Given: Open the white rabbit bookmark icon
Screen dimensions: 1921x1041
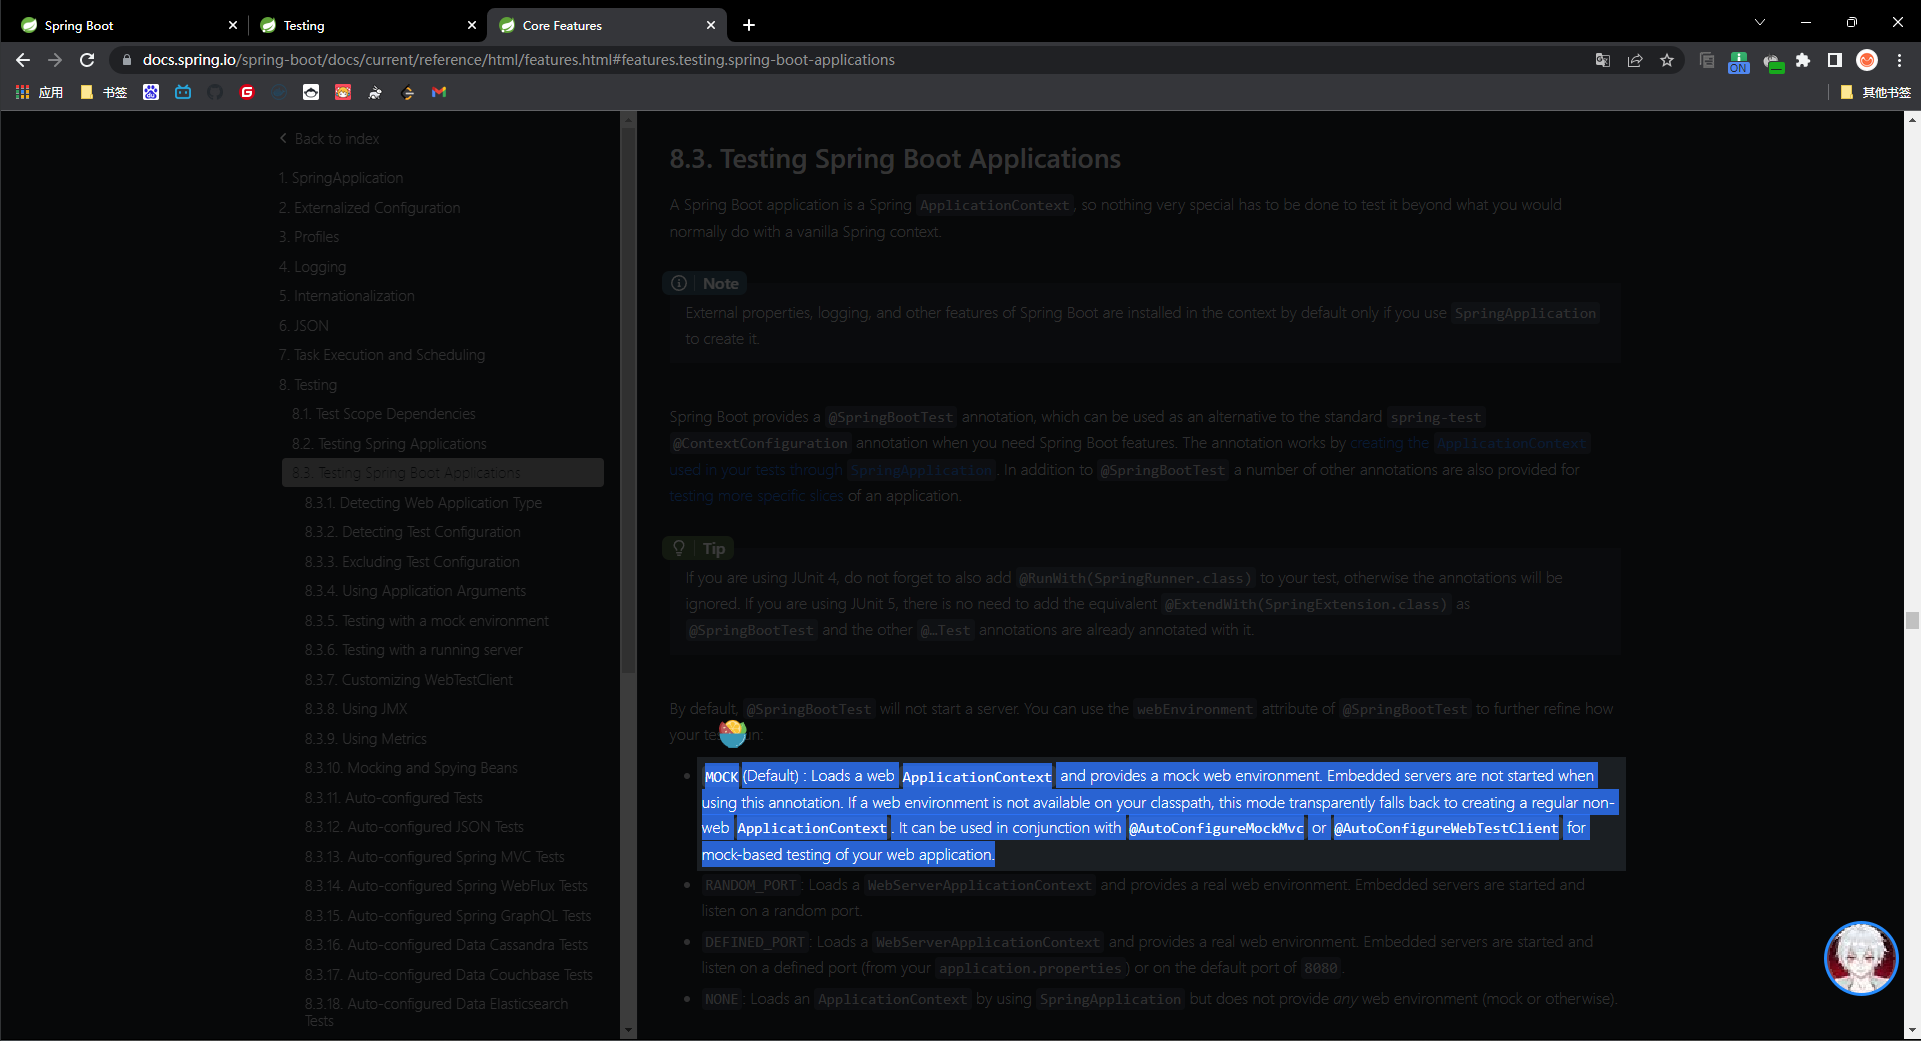Looking at the screenshot, I should coord(375,92).
